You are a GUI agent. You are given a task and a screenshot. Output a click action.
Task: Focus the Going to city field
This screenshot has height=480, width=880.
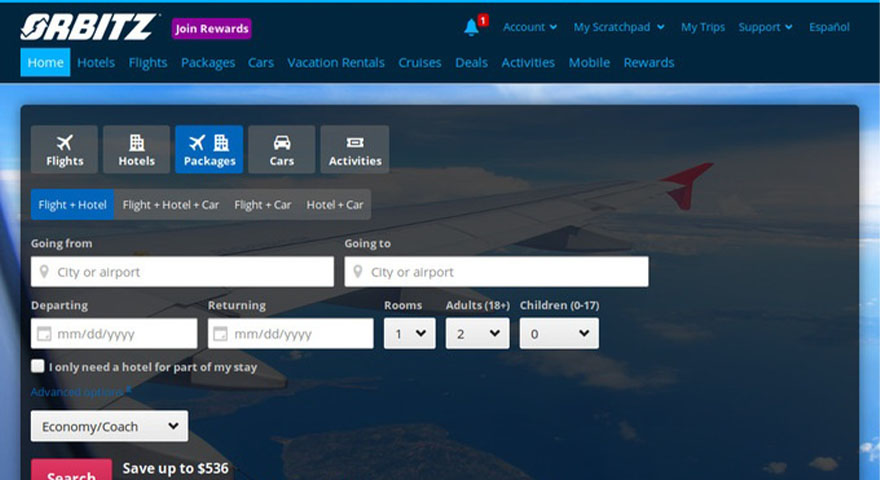tap(497, 272)
